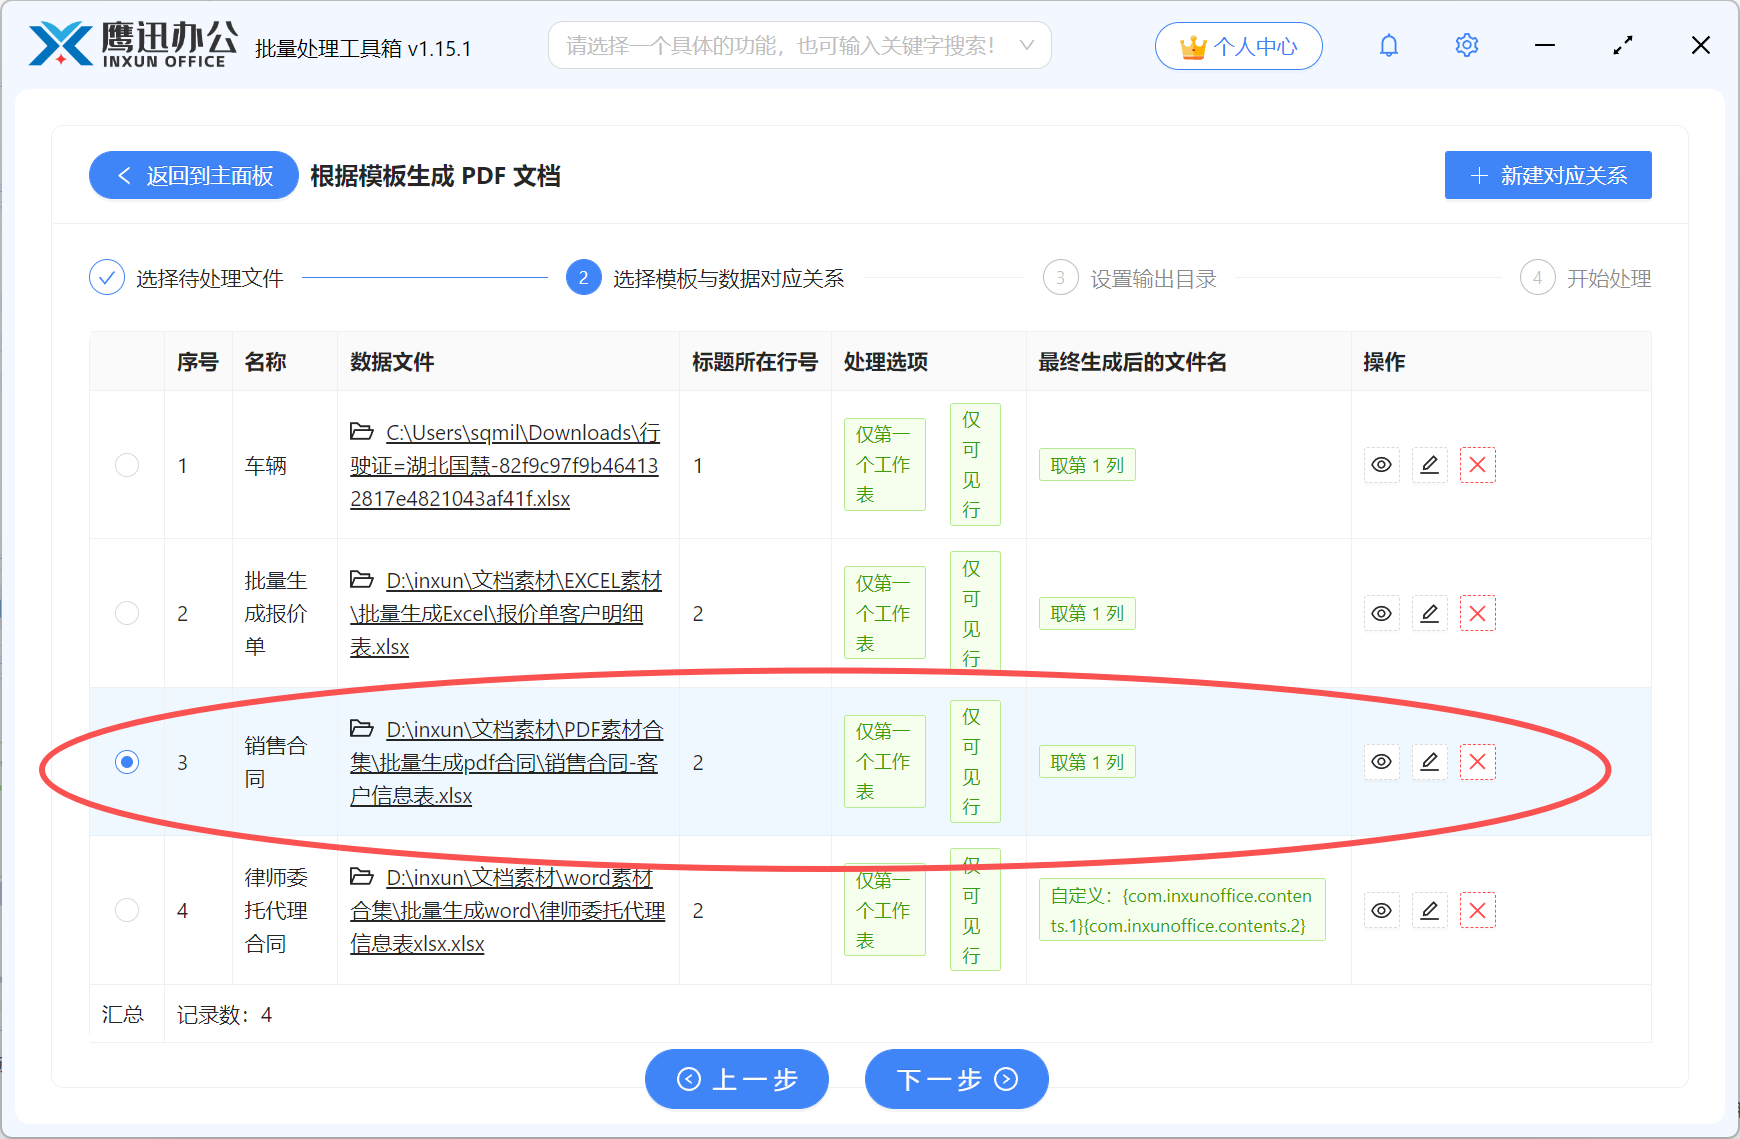1740x1139 pixels.
Task: Open the function search dropdown
Action: click(x=798, y=45)
